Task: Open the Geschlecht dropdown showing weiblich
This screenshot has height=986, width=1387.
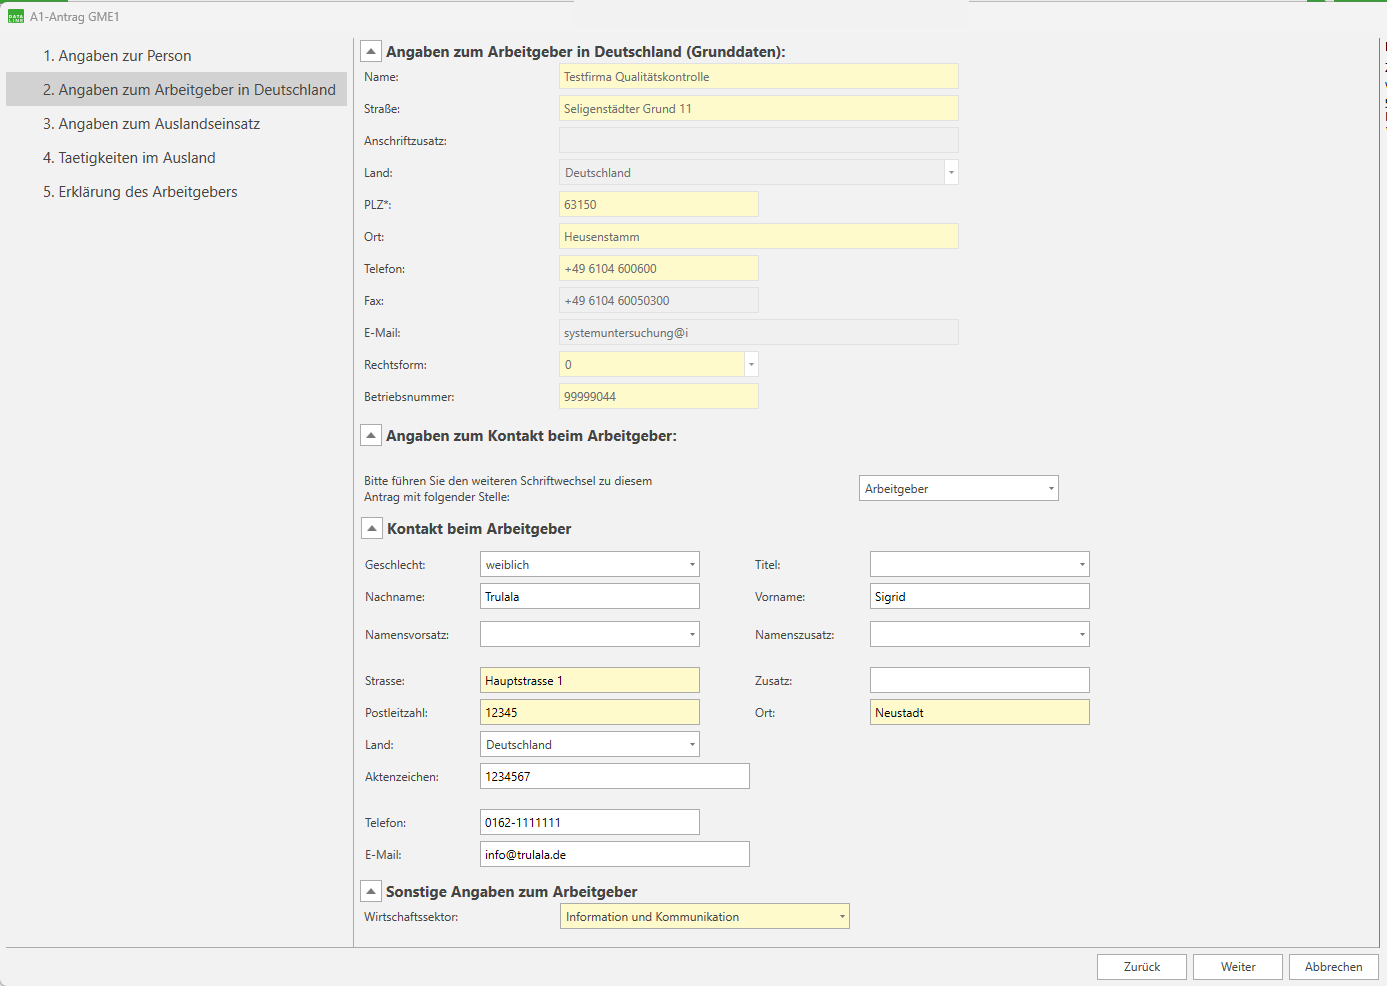Action: [x=691, y=565]
